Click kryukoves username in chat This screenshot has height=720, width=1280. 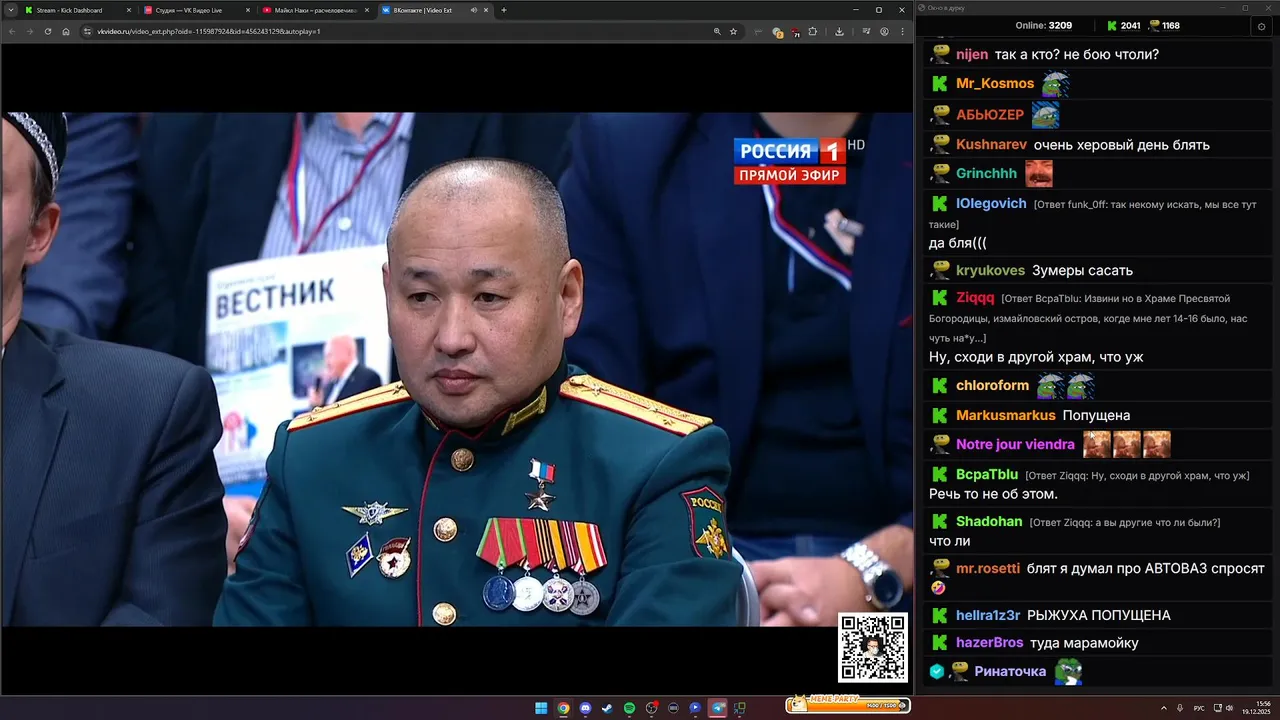coord(990,270)
